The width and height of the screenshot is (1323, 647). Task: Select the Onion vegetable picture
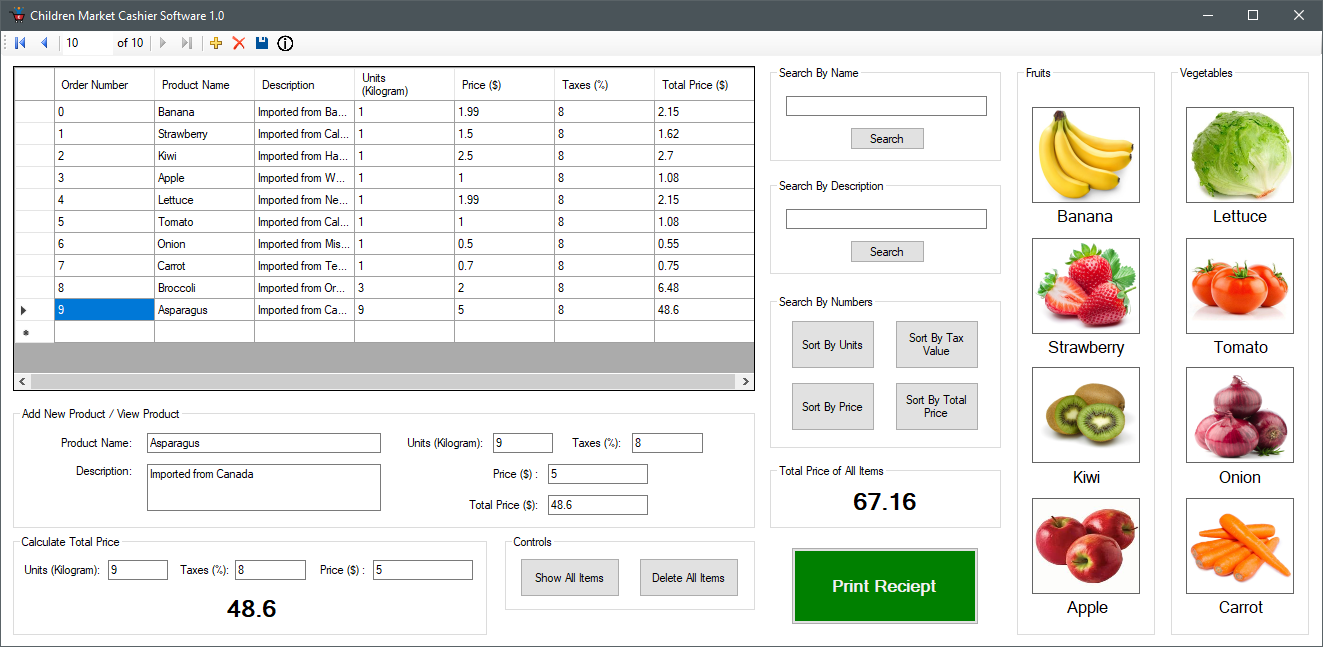1240,415
